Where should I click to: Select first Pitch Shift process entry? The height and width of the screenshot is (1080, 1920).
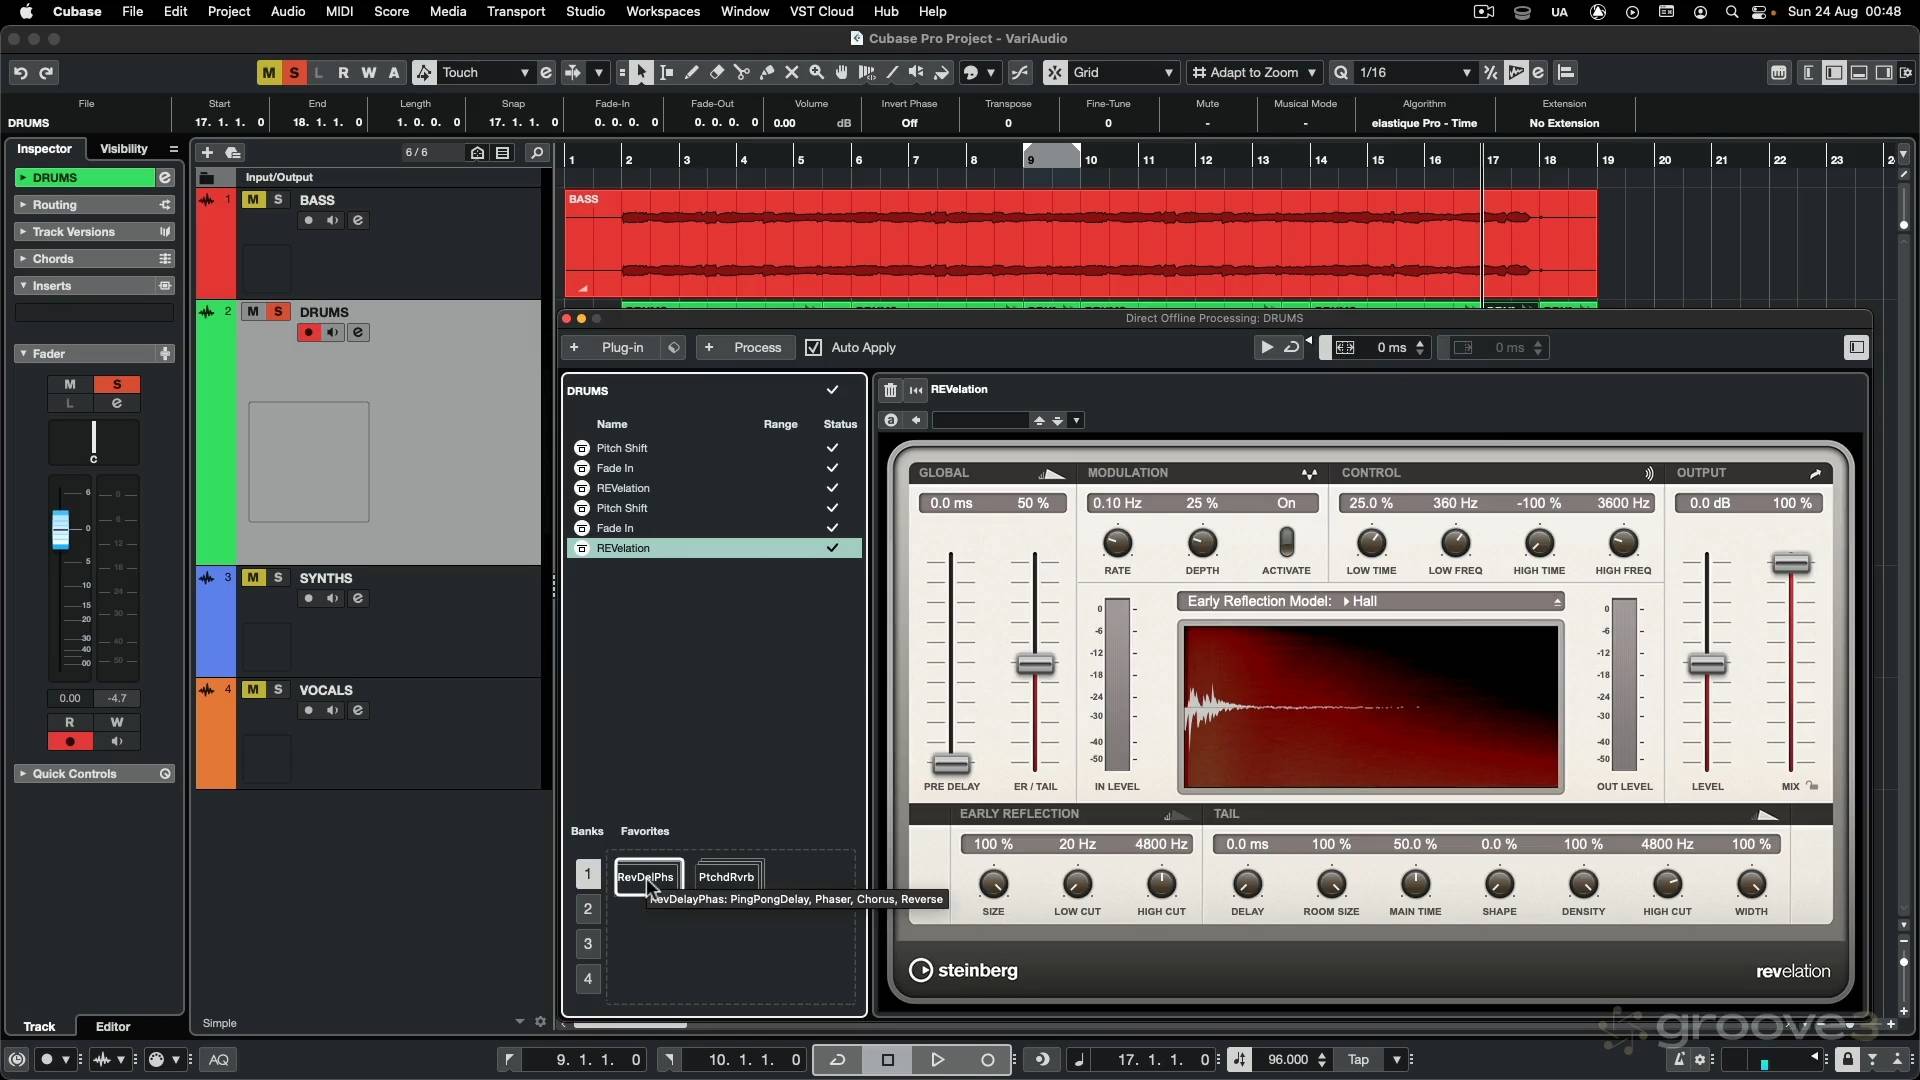[622, 448]
